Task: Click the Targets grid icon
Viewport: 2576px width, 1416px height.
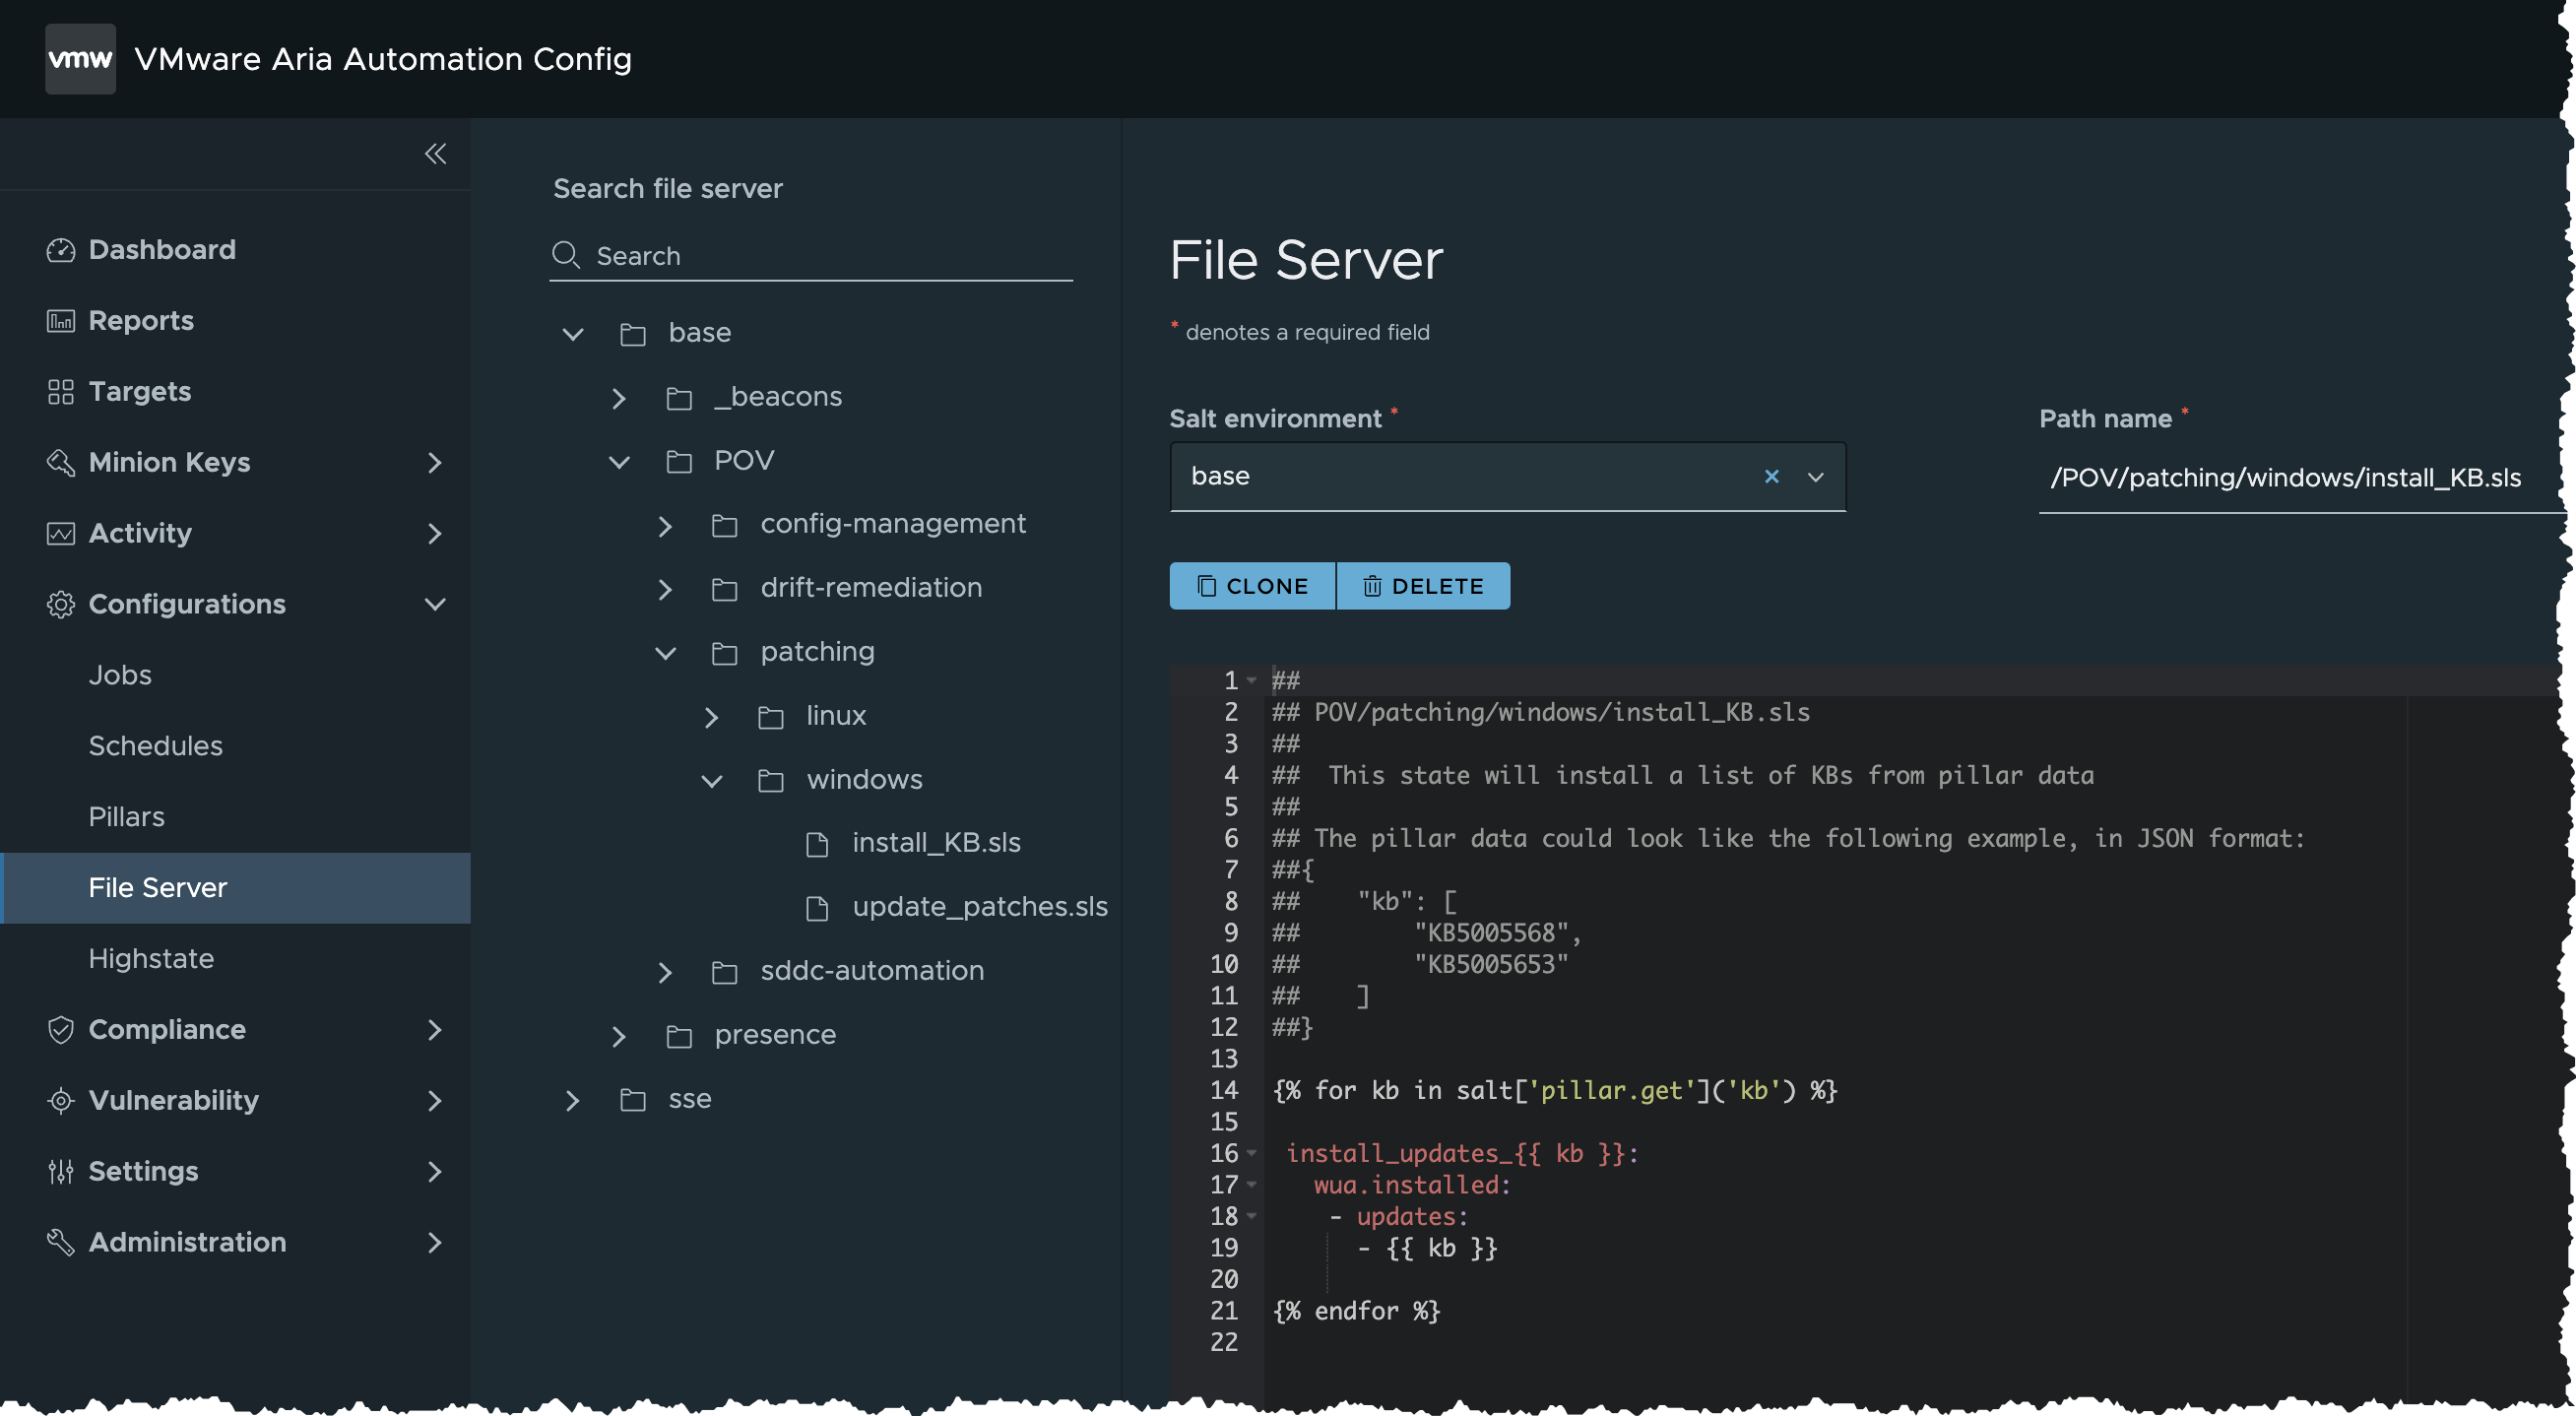Action: click(x=61, y=392)
